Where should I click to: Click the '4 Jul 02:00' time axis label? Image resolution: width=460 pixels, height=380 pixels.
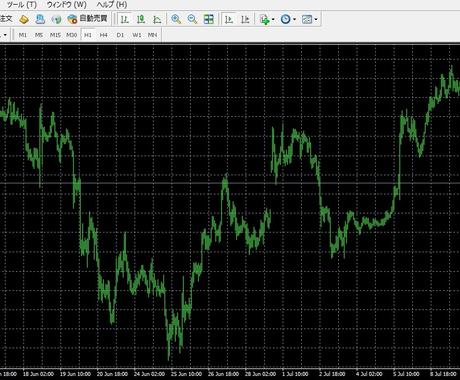point(369,374)
